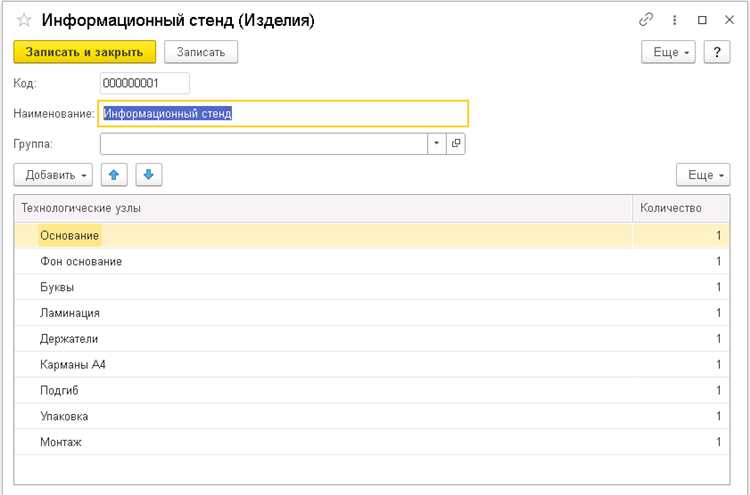The height and width of the screenshot is (495, 750).
Task: Open the top Еще menu
Action: click(x=668, y=52)
